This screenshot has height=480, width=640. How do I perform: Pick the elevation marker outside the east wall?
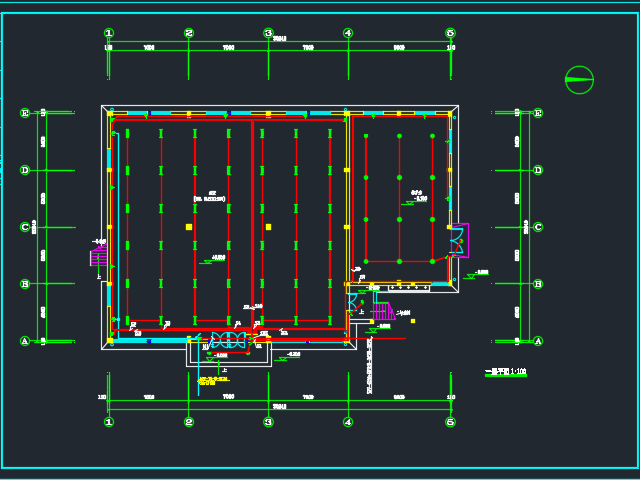coord(477,274)
